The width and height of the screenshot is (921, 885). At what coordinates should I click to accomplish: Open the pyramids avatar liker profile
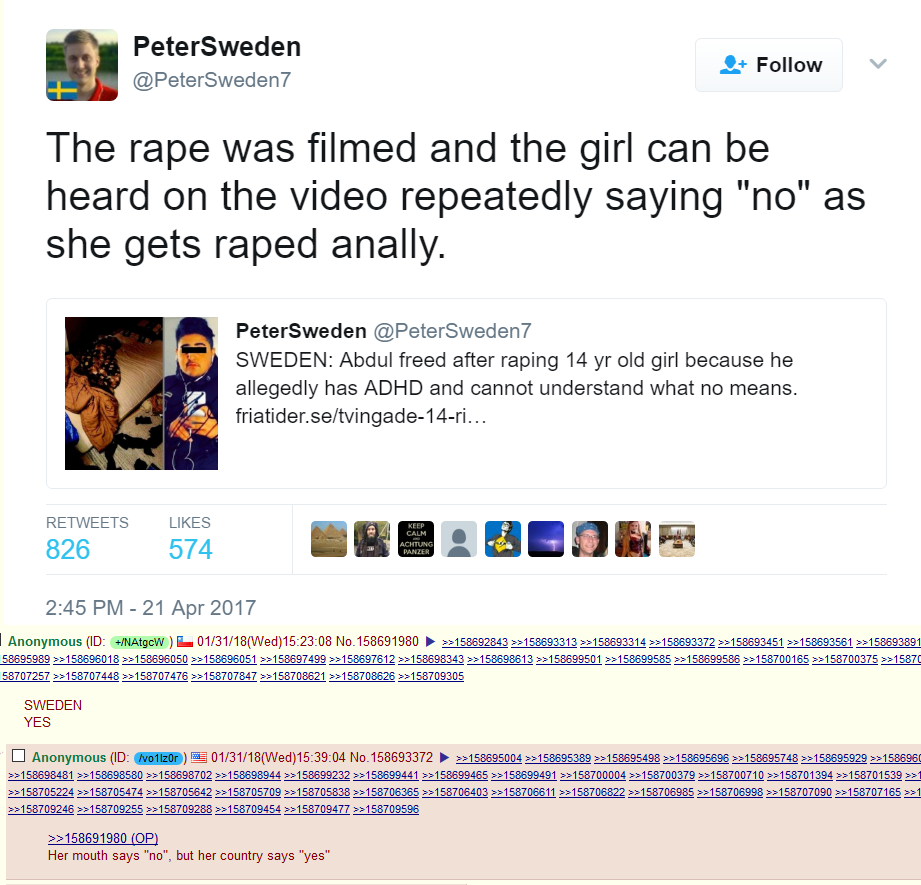(x=328, y=539)
